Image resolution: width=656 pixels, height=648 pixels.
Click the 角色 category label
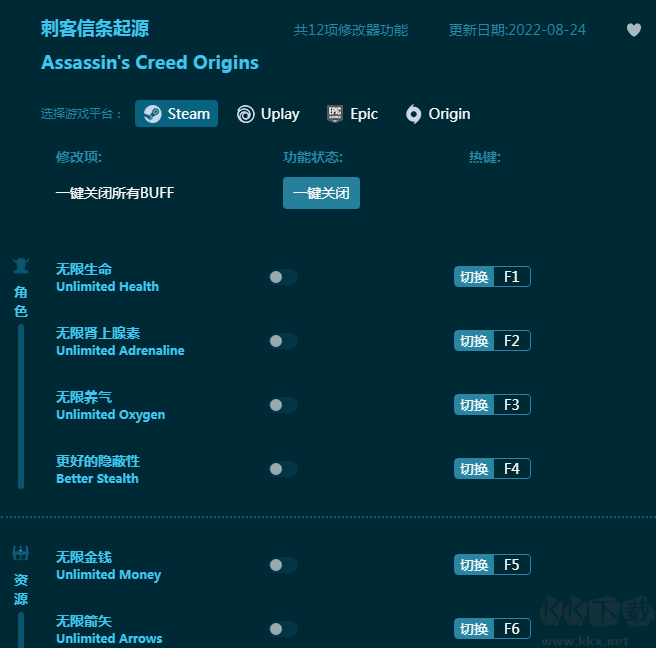coord(20,302)
